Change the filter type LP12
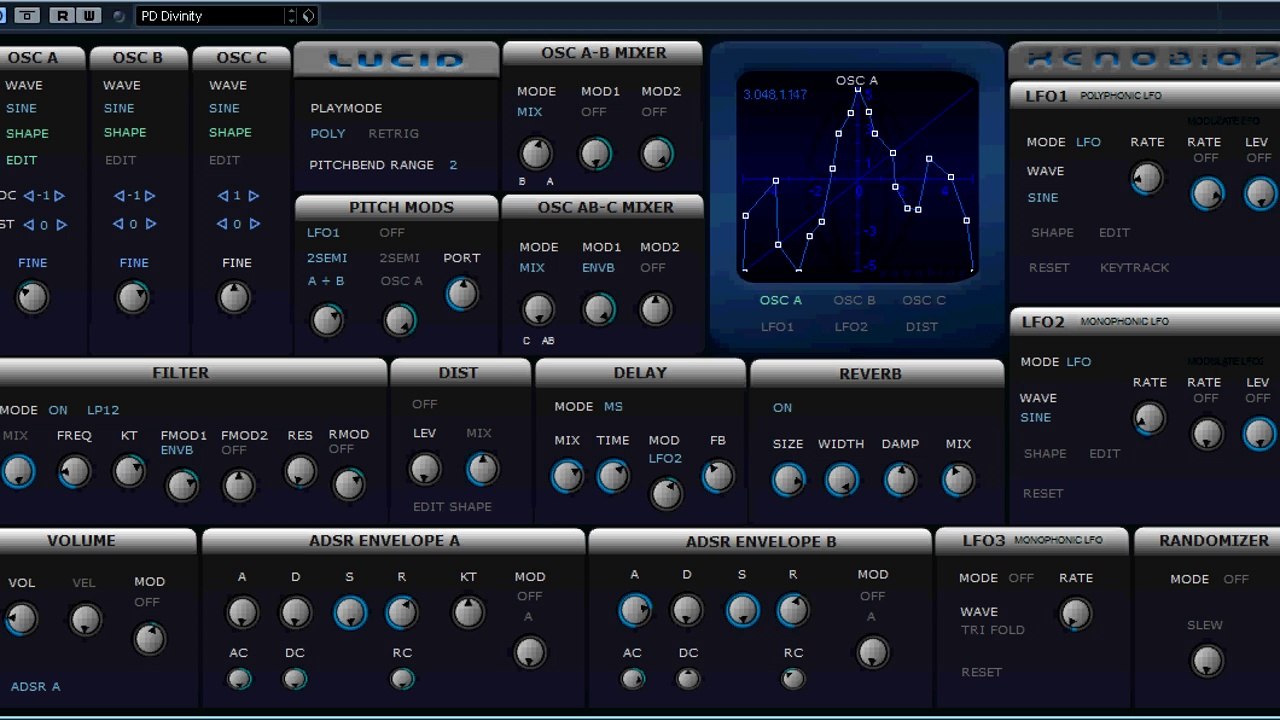 [x=103, y=410]
